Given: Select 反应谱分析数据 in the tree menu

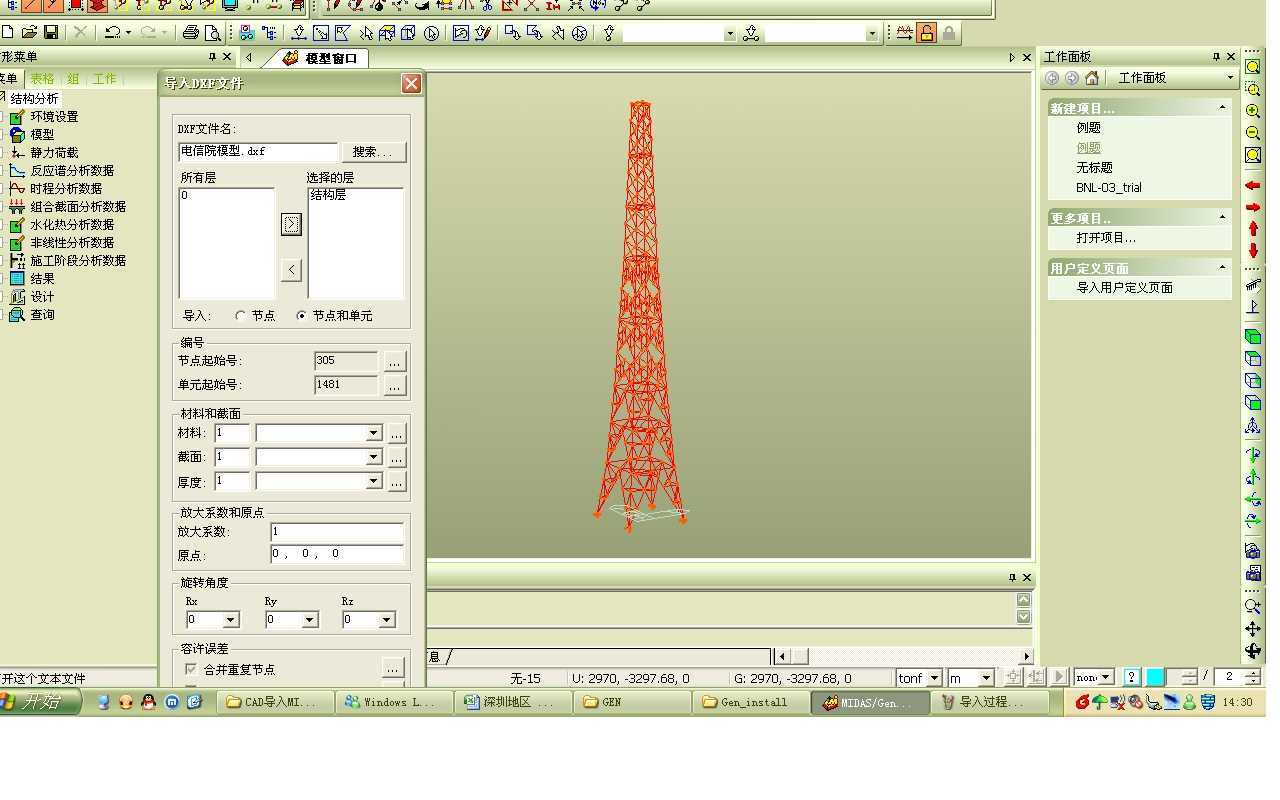Looking at the screenshot, I should 72,170.
